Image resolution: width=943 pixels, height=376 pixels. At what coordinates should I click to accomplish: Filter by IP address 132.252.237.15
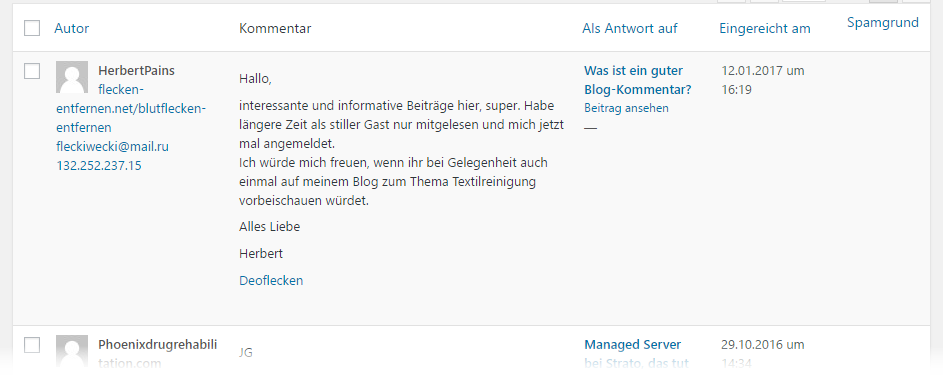click(99, 165)
